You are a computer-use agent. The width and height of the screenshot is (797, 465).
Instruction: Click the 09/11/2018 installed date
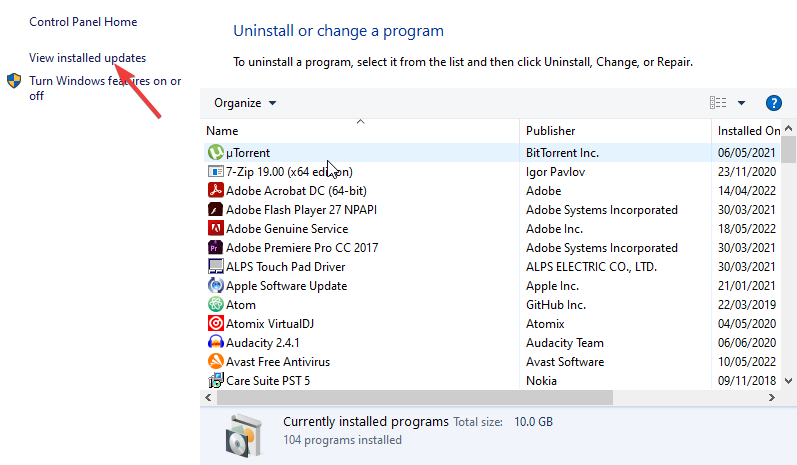(747, 381)
